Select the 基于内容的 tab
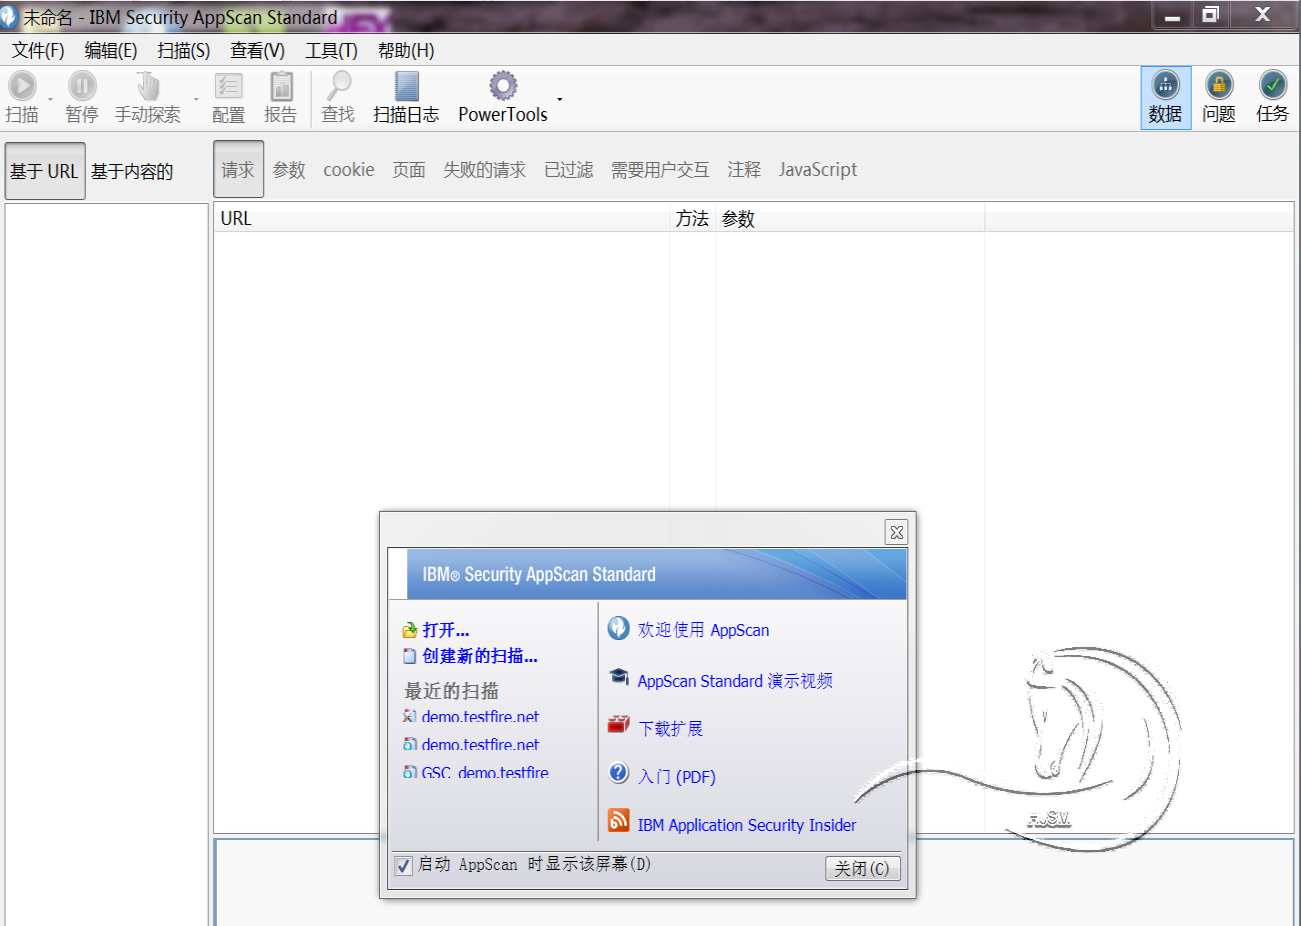 (132, 171)
